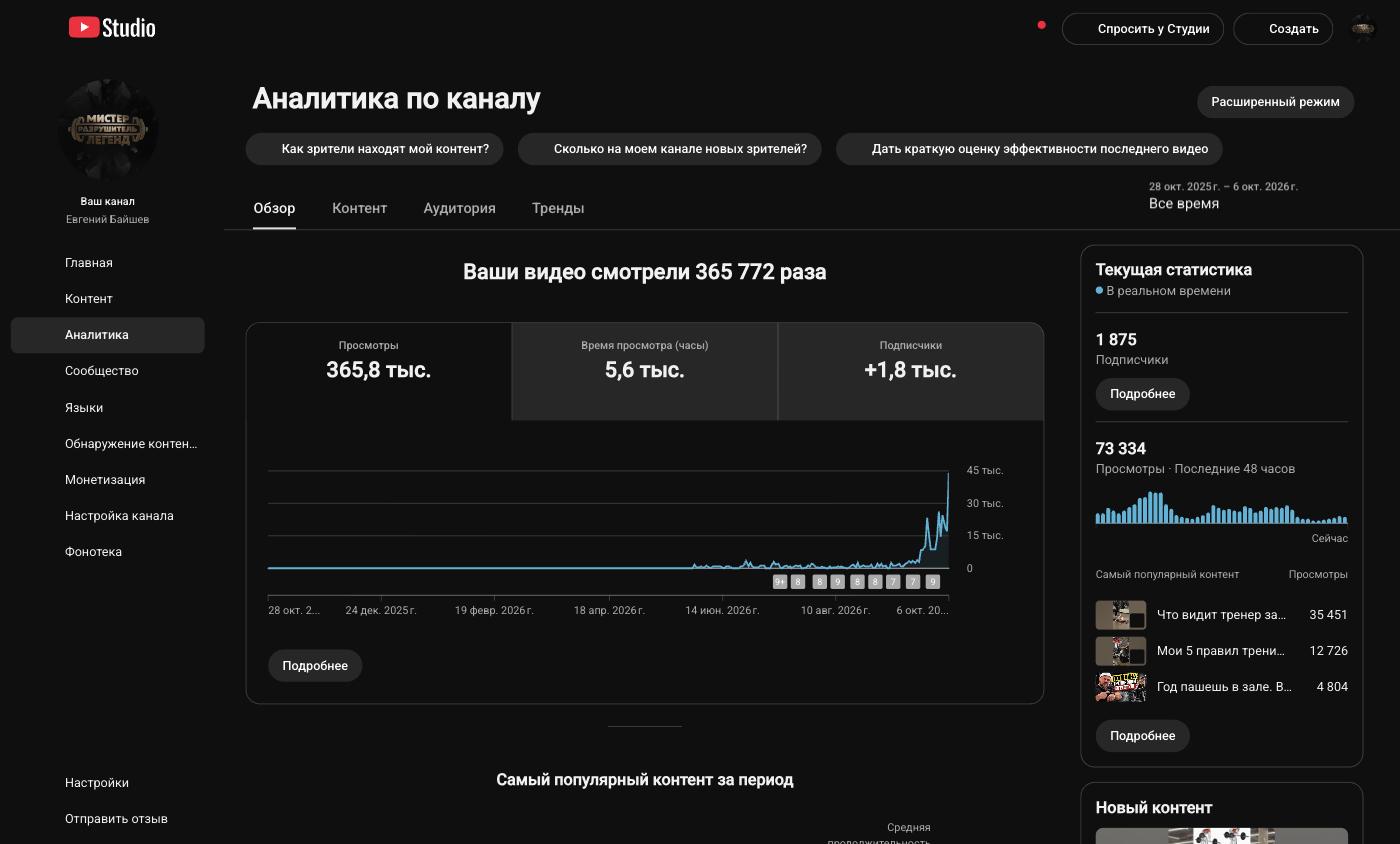Viewport: 1400px width, 844px height.
Task: Click the 9+ video marker on chart
Action: click(x=780, y=582)
